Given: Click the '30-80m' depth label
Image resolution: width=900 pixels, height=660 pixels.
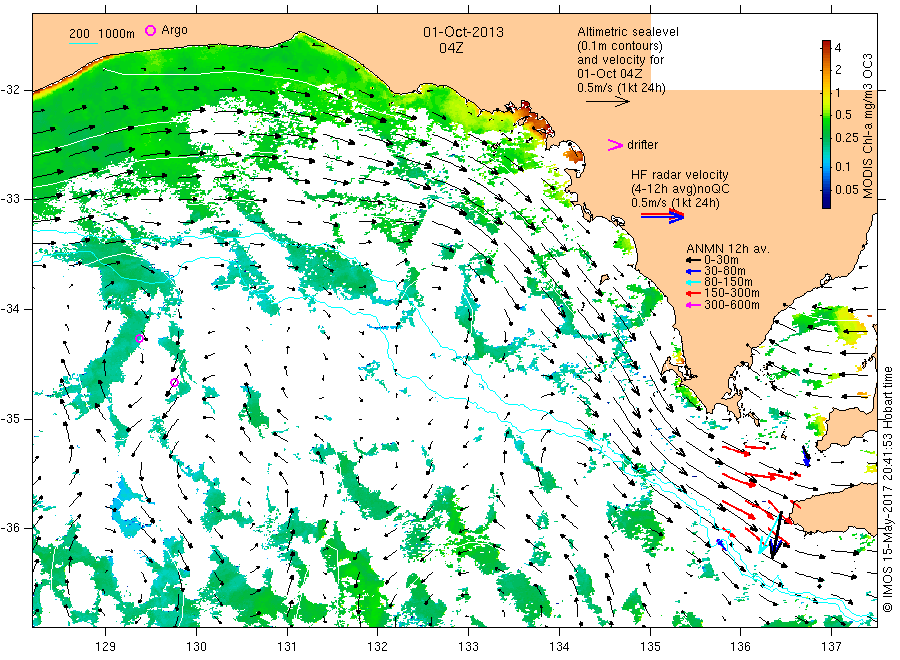Looking at the screenshot, I should pyautogui.click(x=725, y=271).
